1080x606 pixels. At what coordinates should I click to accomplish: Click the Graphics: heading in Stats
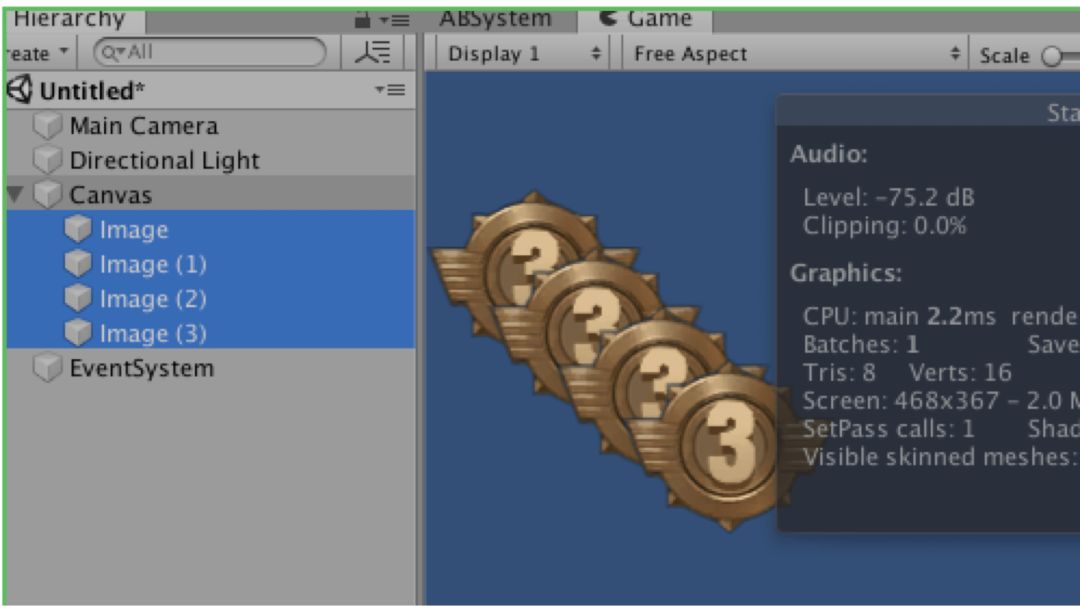coord(846,273)
